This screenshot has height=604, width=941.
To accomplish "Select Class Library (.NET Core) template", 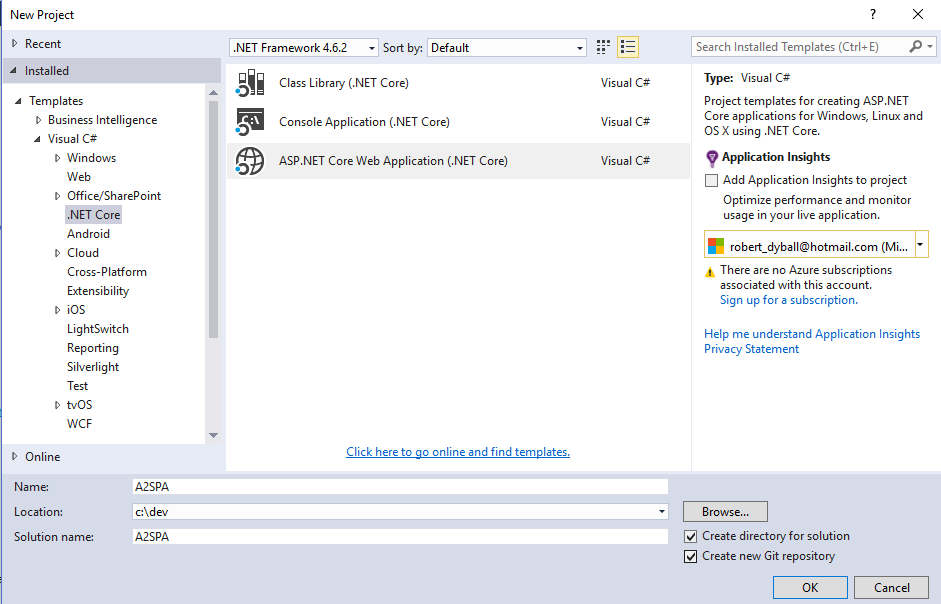I will [x=458, y=83].
